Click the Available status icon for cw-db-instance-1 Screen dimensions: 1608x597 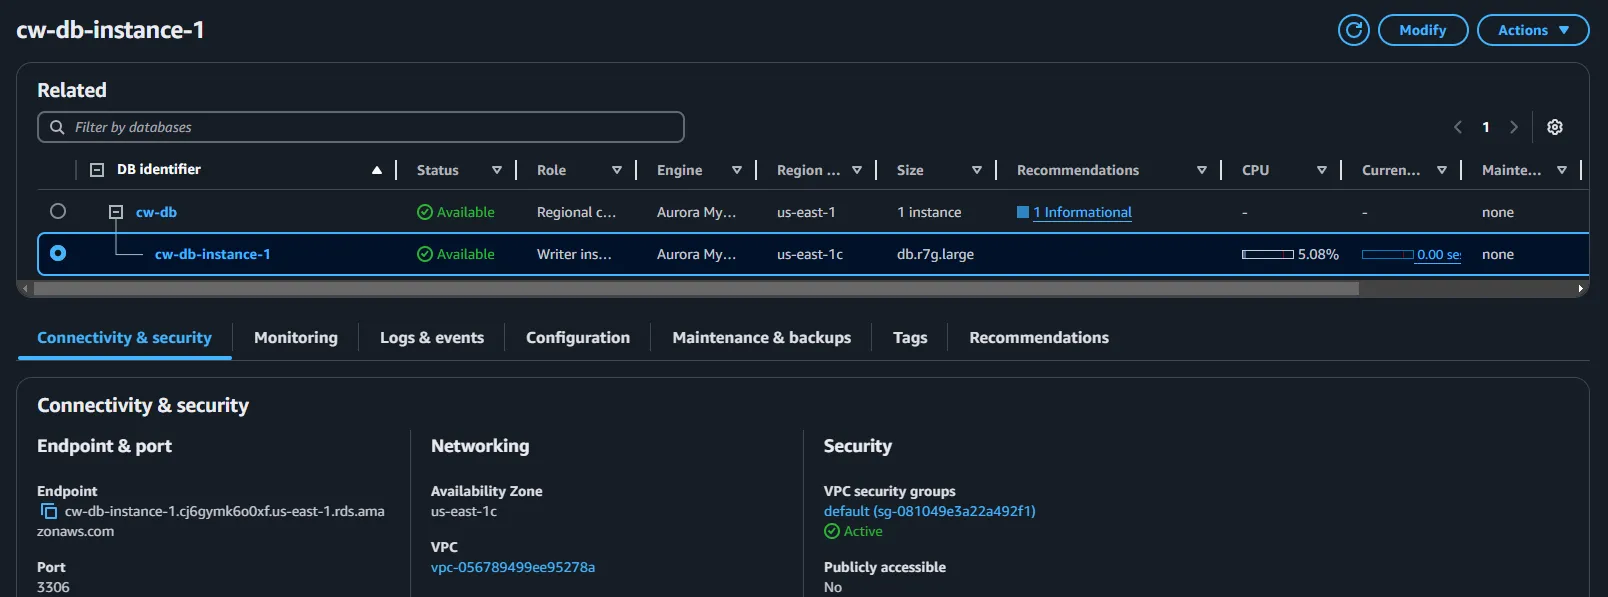tap(425, 254)
